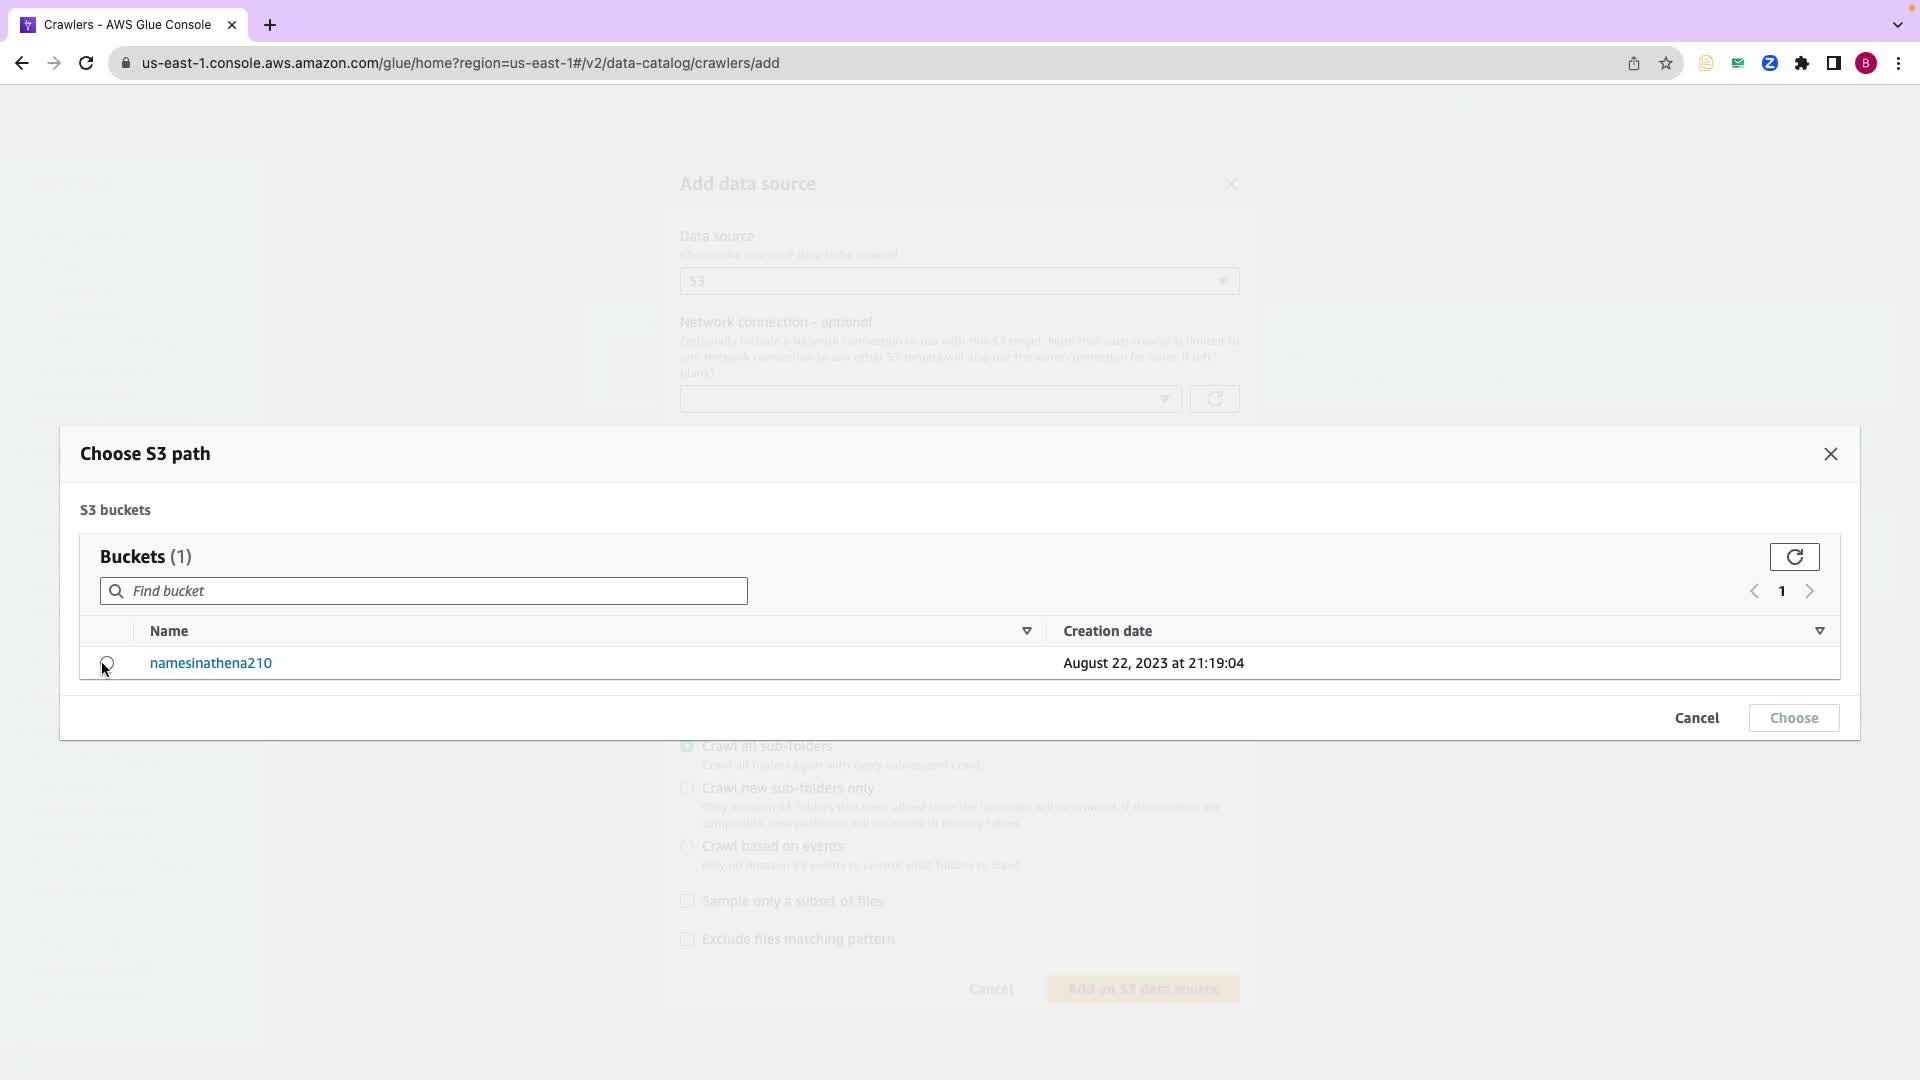Open the namesinathena210 bucket link
1920x1080 pixels.
[x=210, y=663]
